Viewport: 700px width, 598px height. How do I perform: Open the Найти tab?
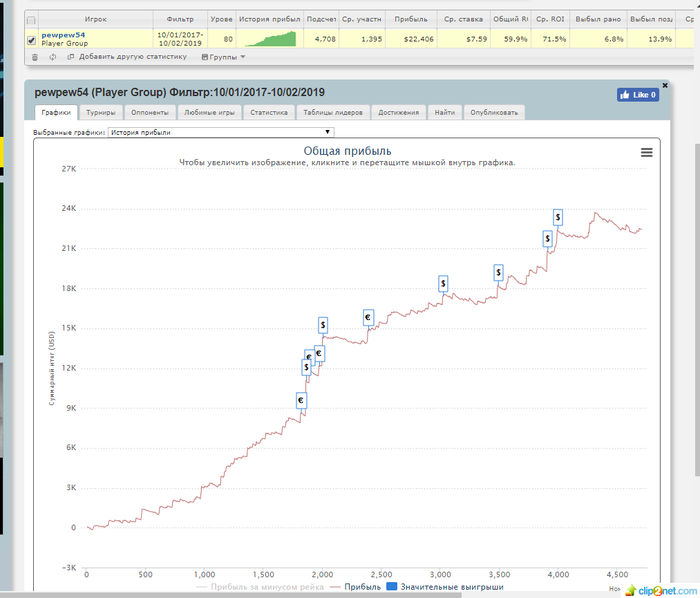[445, 112]
